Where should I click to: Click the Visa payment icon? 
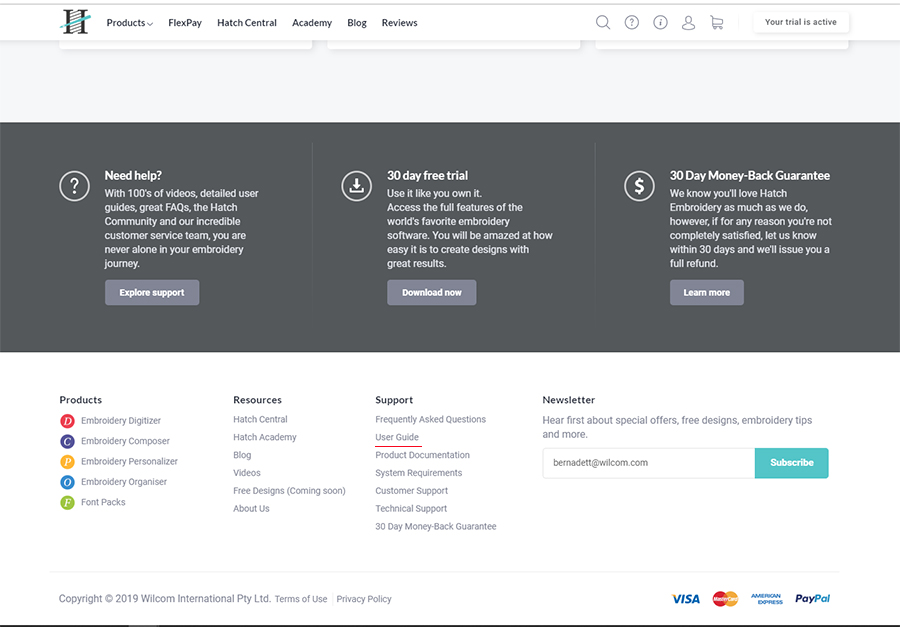click(686, 598)
